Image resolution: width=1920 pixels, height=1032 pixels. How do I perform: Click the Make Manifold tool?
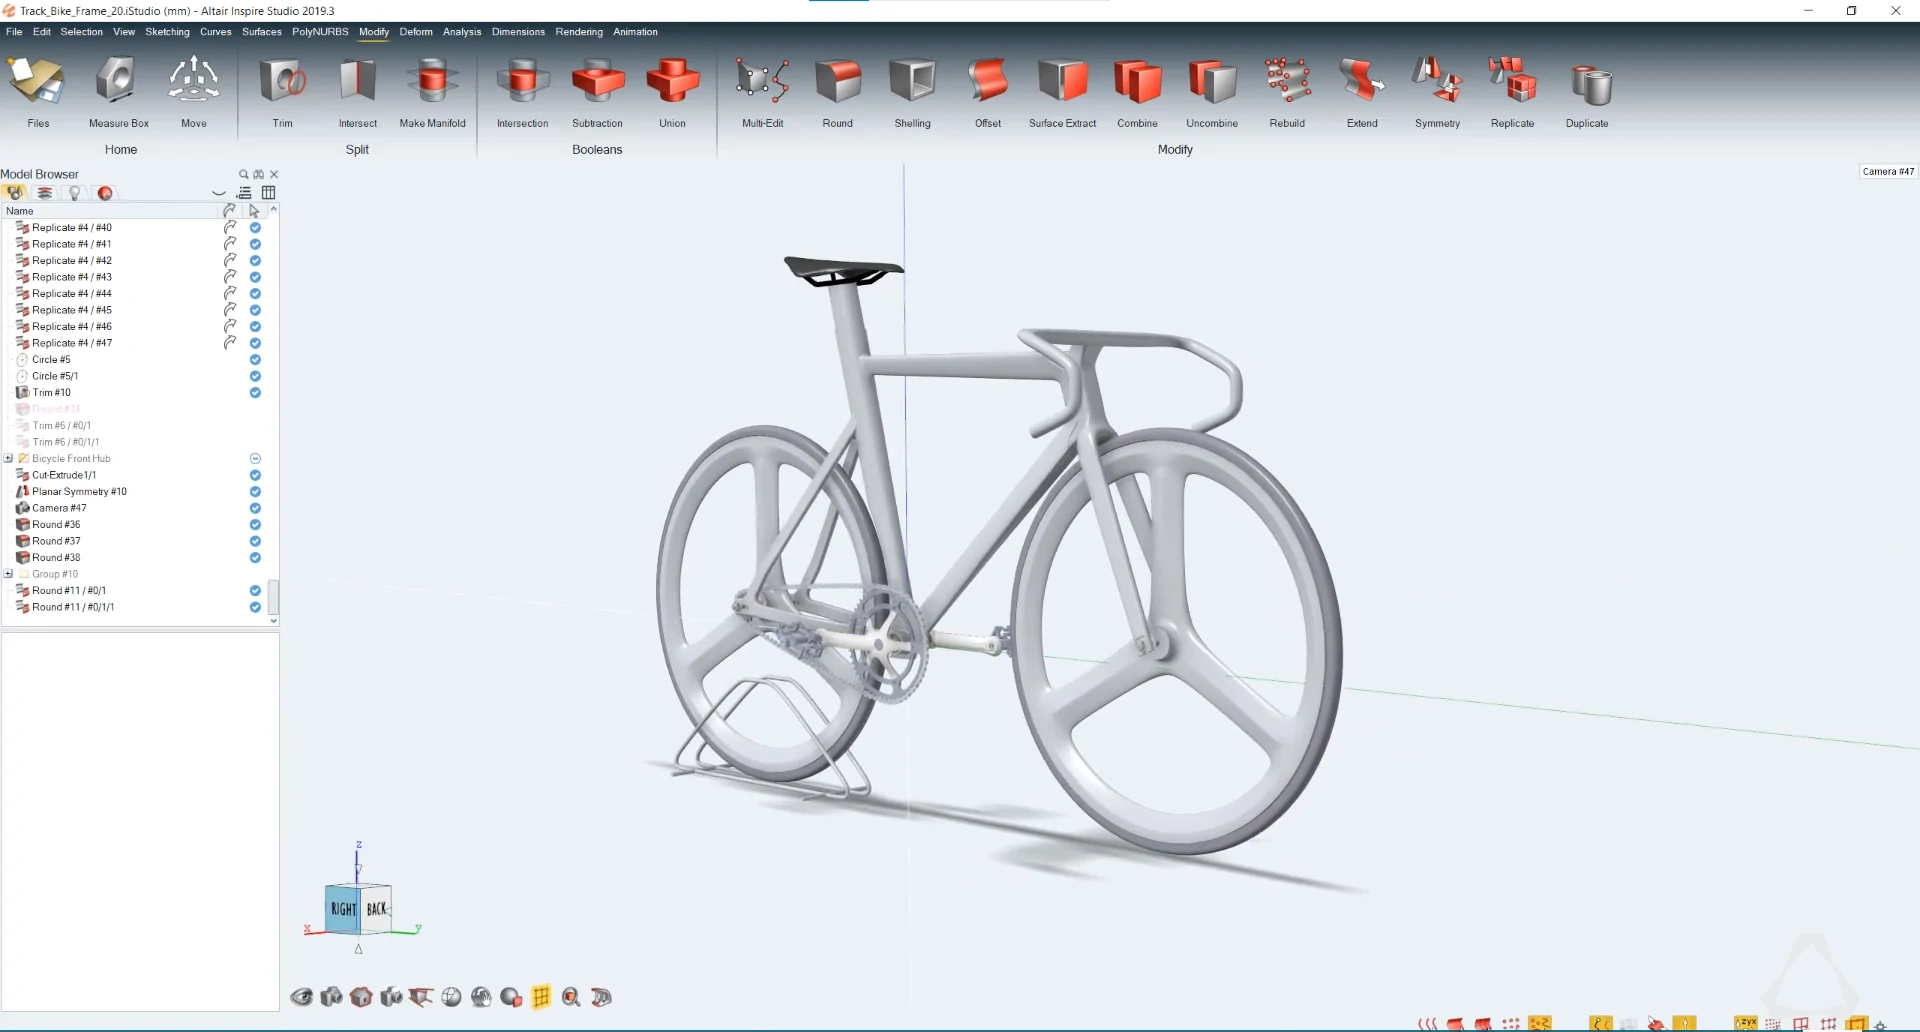point(432,92)
